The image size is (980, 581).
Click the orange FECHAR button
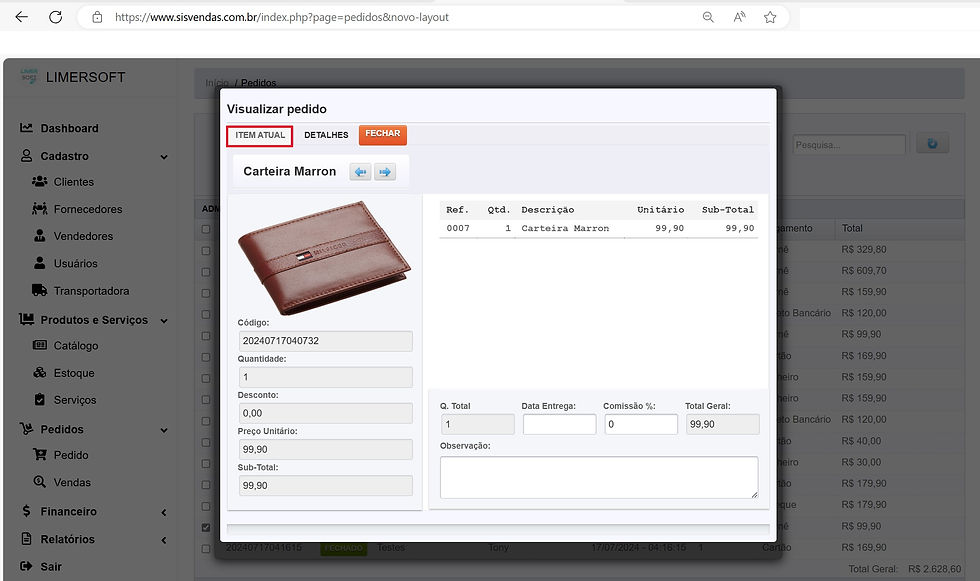point(382,134)
